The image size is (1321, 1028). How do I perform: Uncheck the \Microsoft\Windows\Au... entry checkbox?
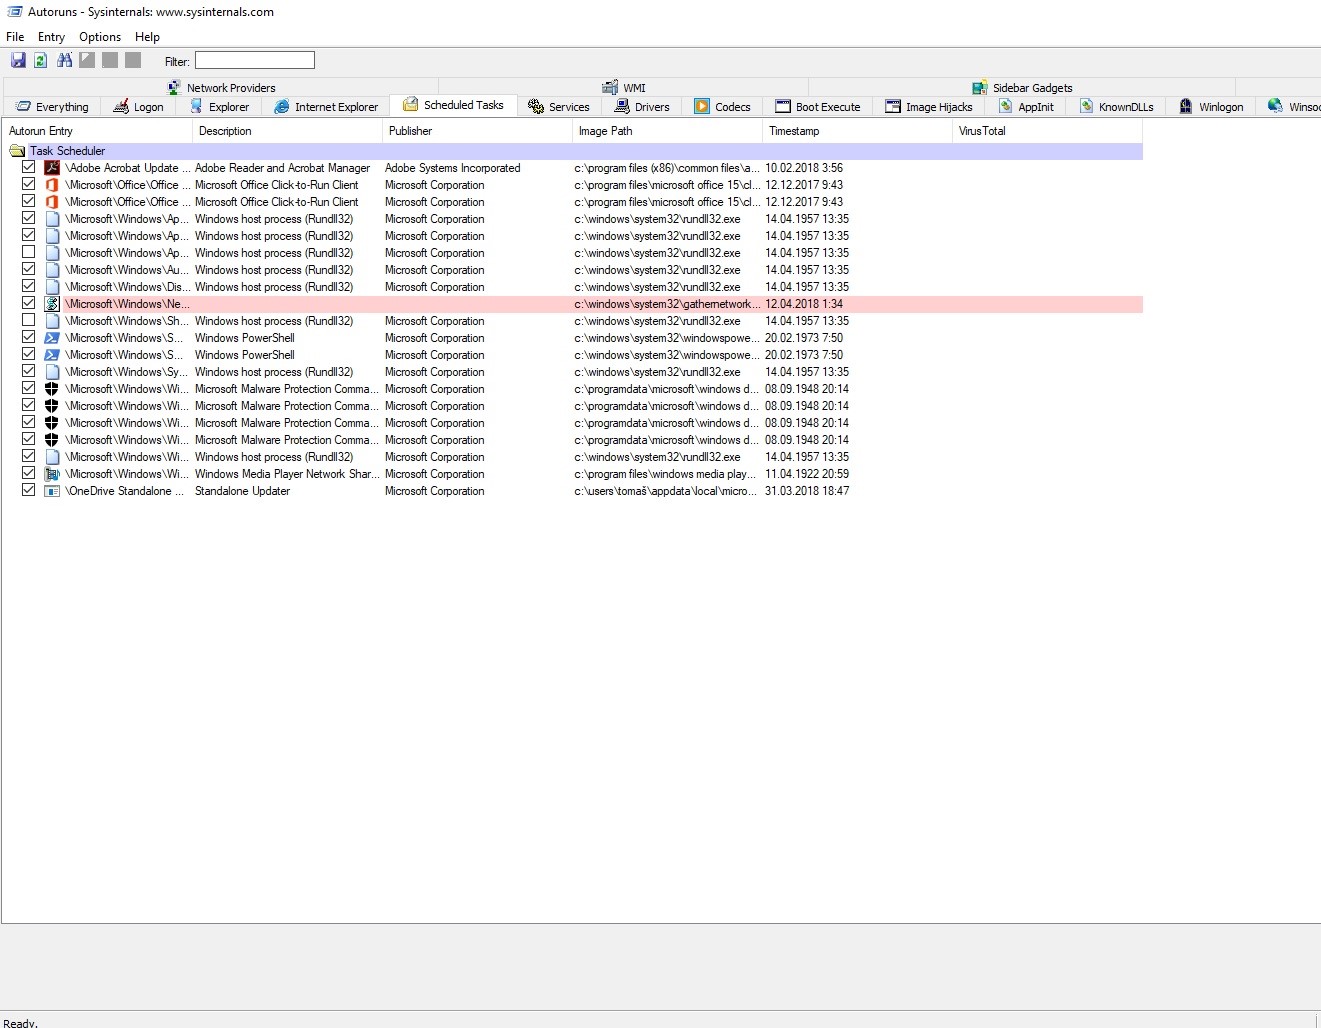coord(28,270)
